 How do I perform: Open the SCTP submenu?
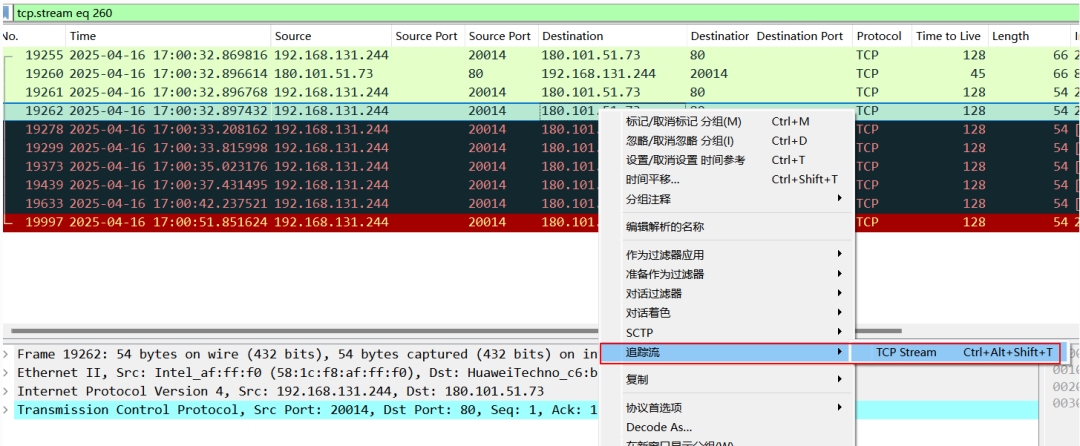point(726,332)
